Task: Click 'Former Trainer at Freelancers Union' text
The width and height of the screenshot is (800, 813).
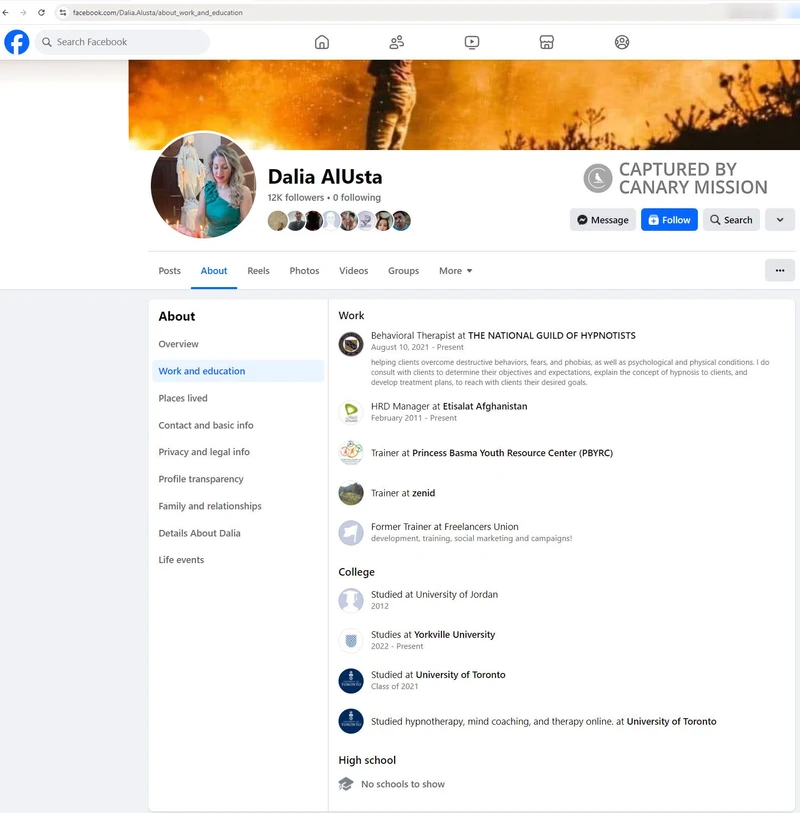Action: click(444, 526)
